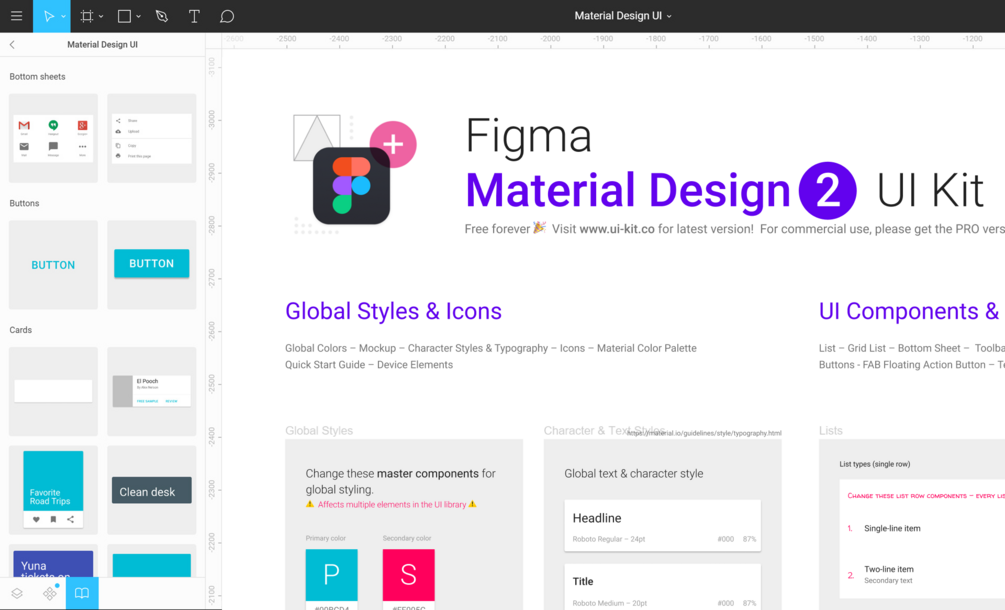Select the Secondary color S swatch
The image size is (1005, 610).
pos(408,575)
